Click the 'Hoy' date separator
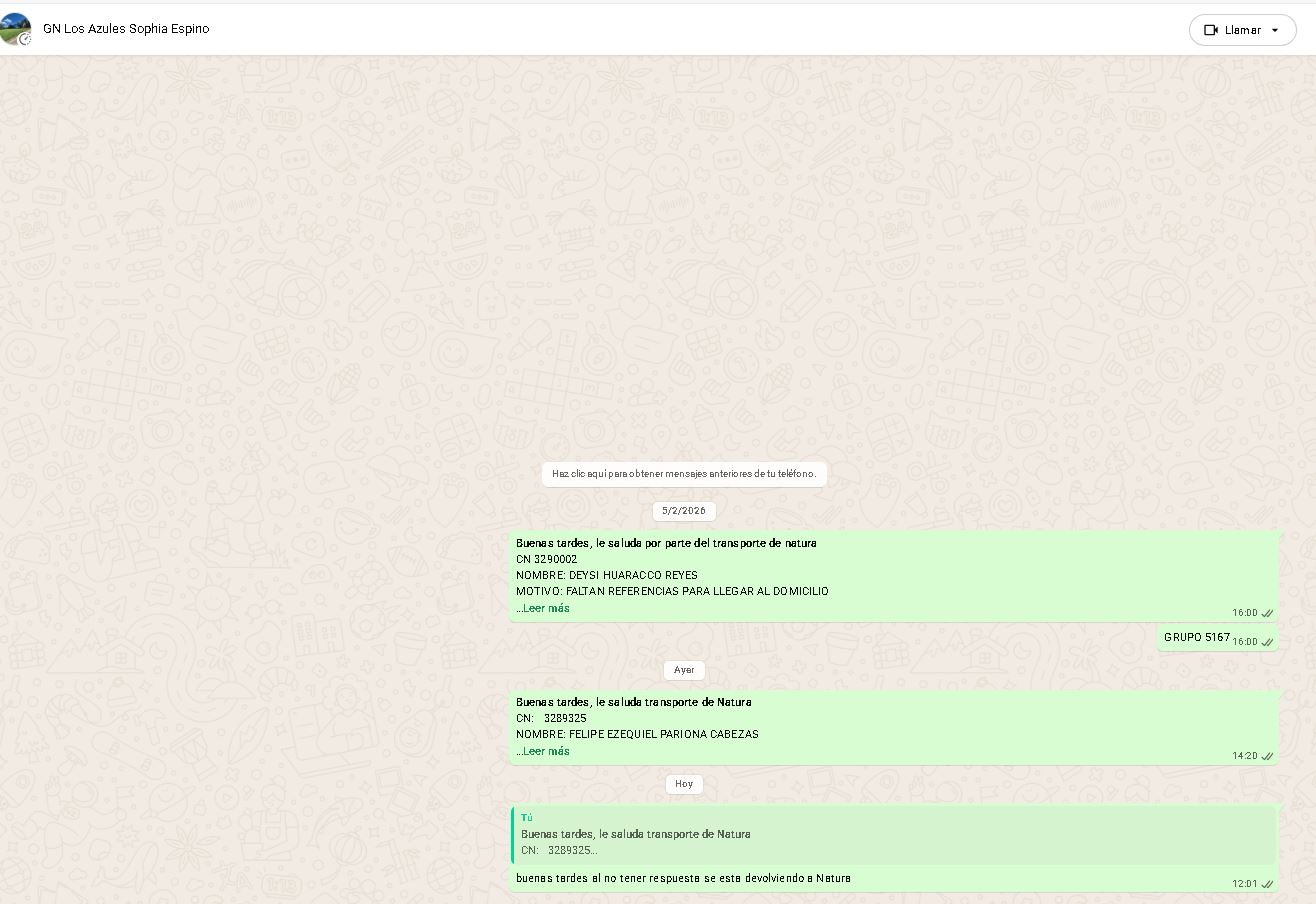The width and height of the screenshot is (1316, 904). [x=684, y=784]
